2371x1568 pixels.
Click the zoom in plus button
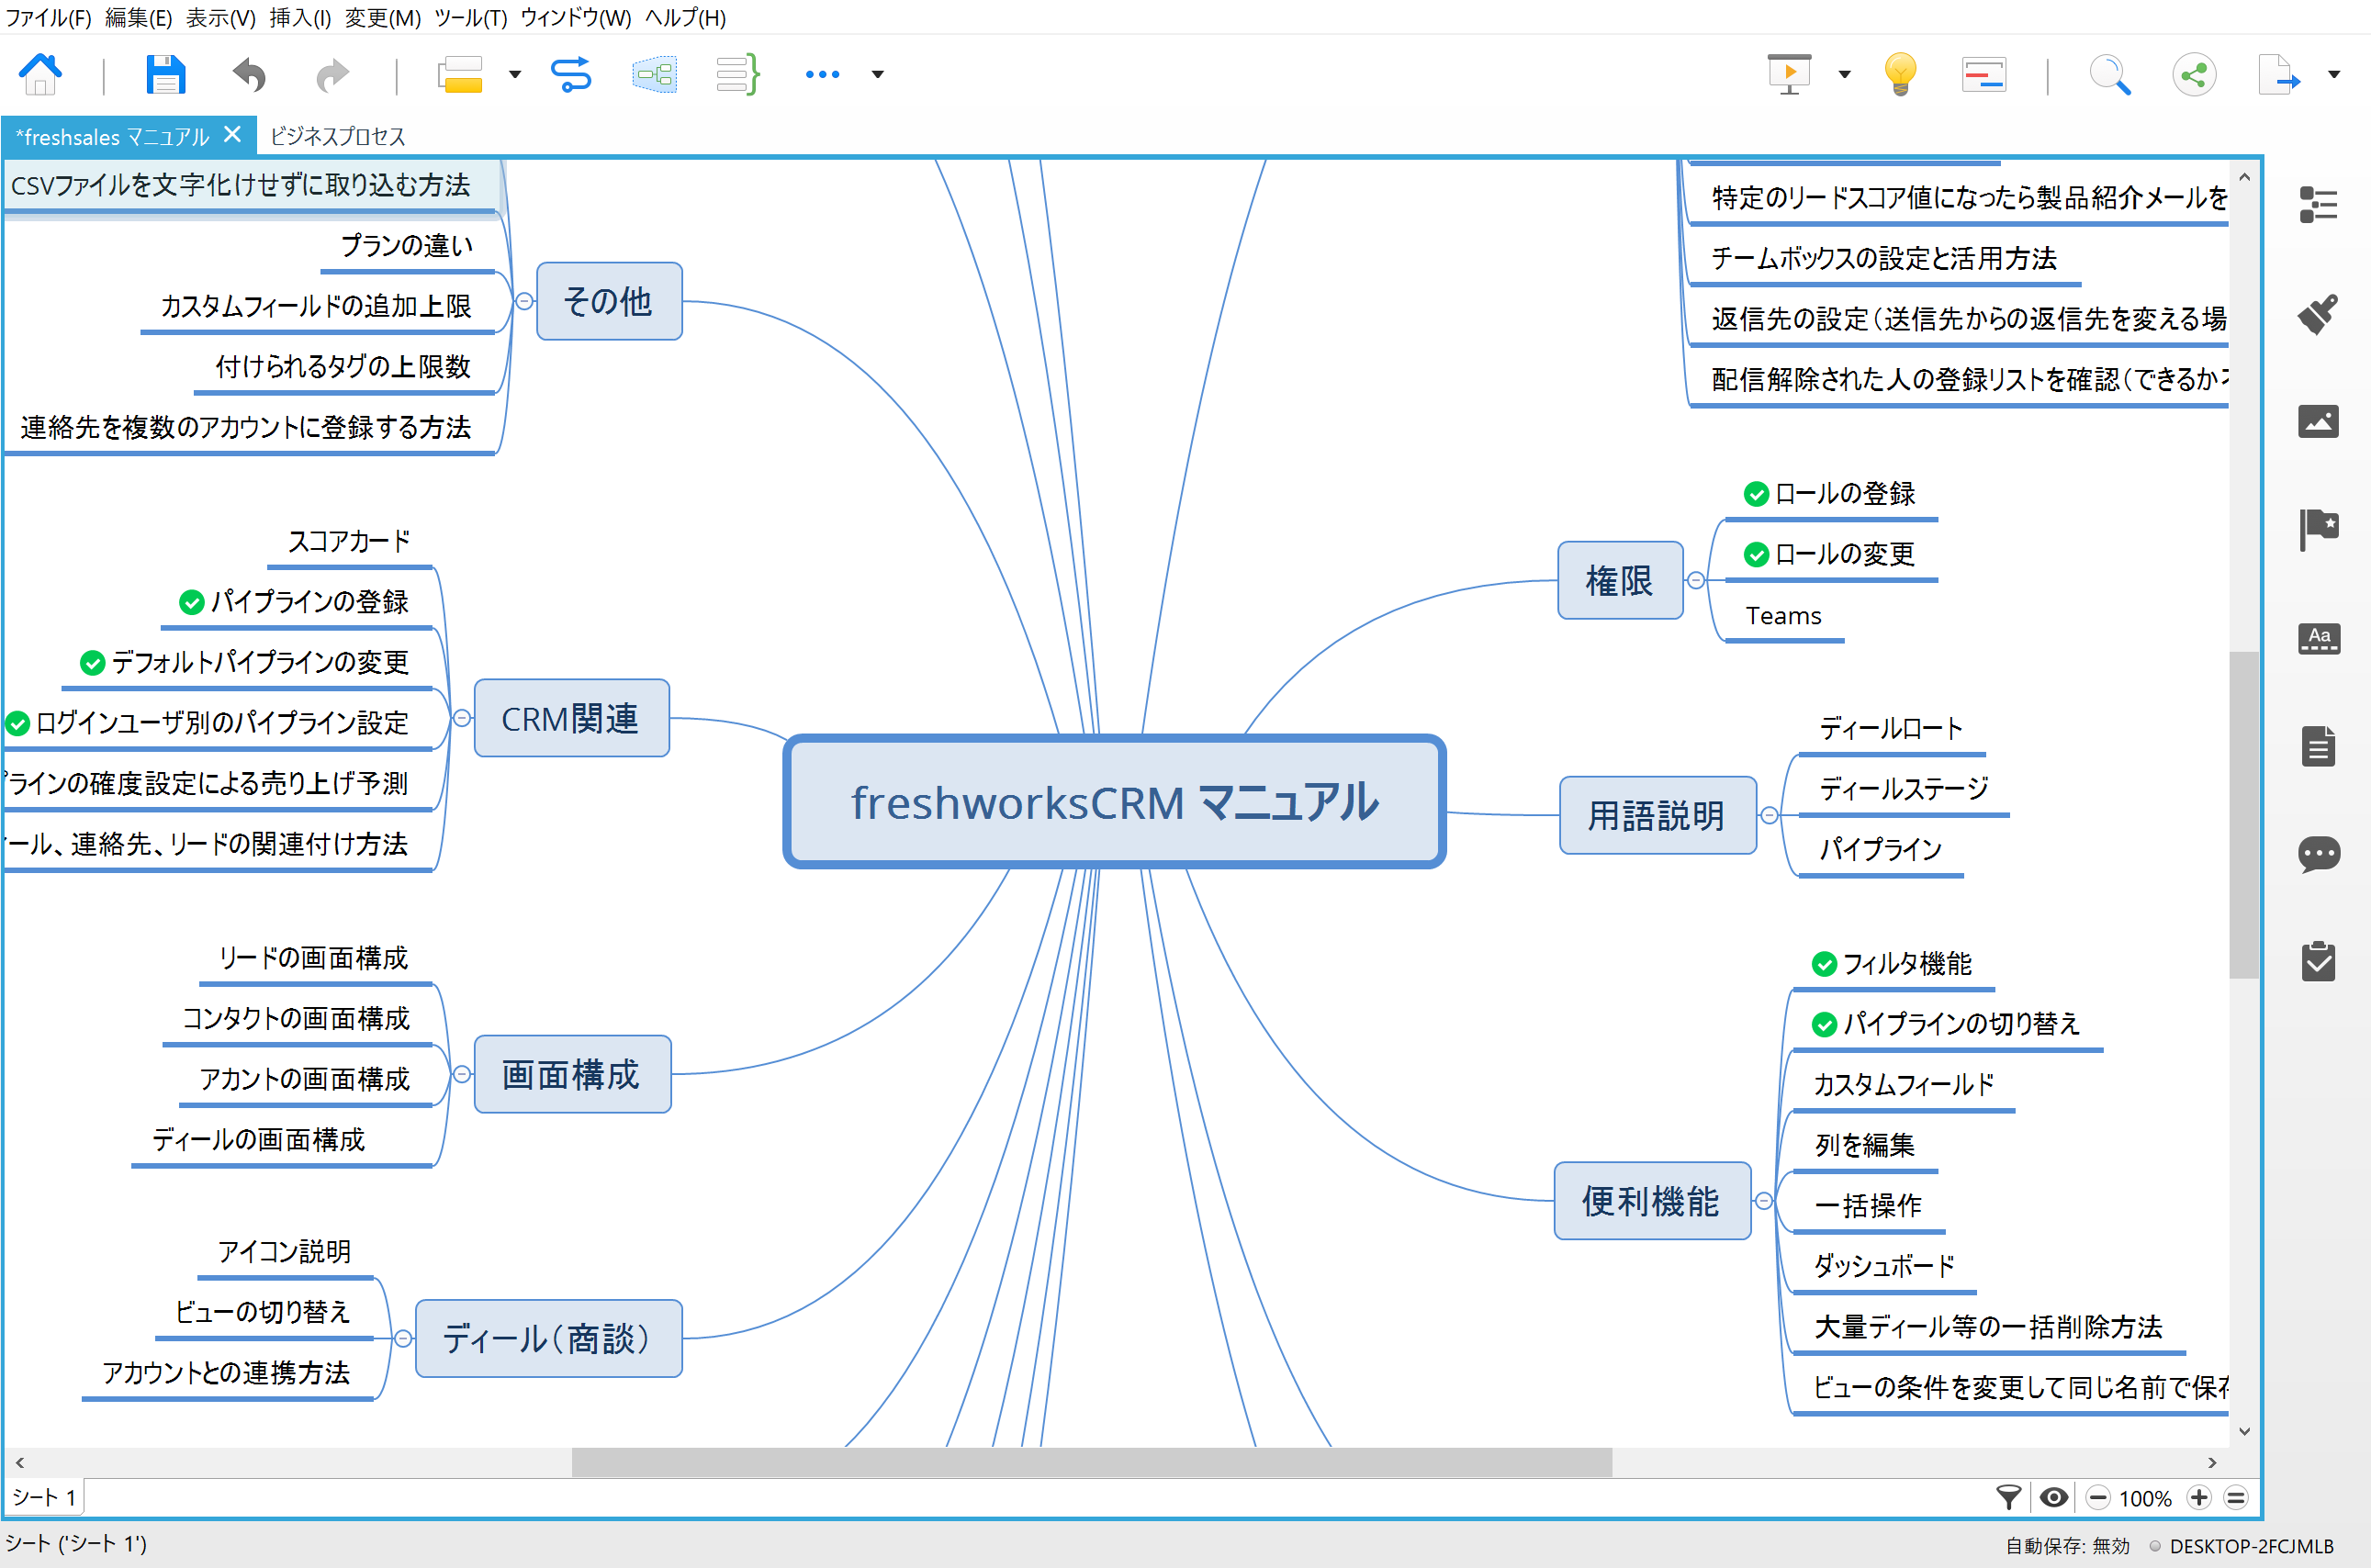pyautogui.click(x=2198, y=1497)
